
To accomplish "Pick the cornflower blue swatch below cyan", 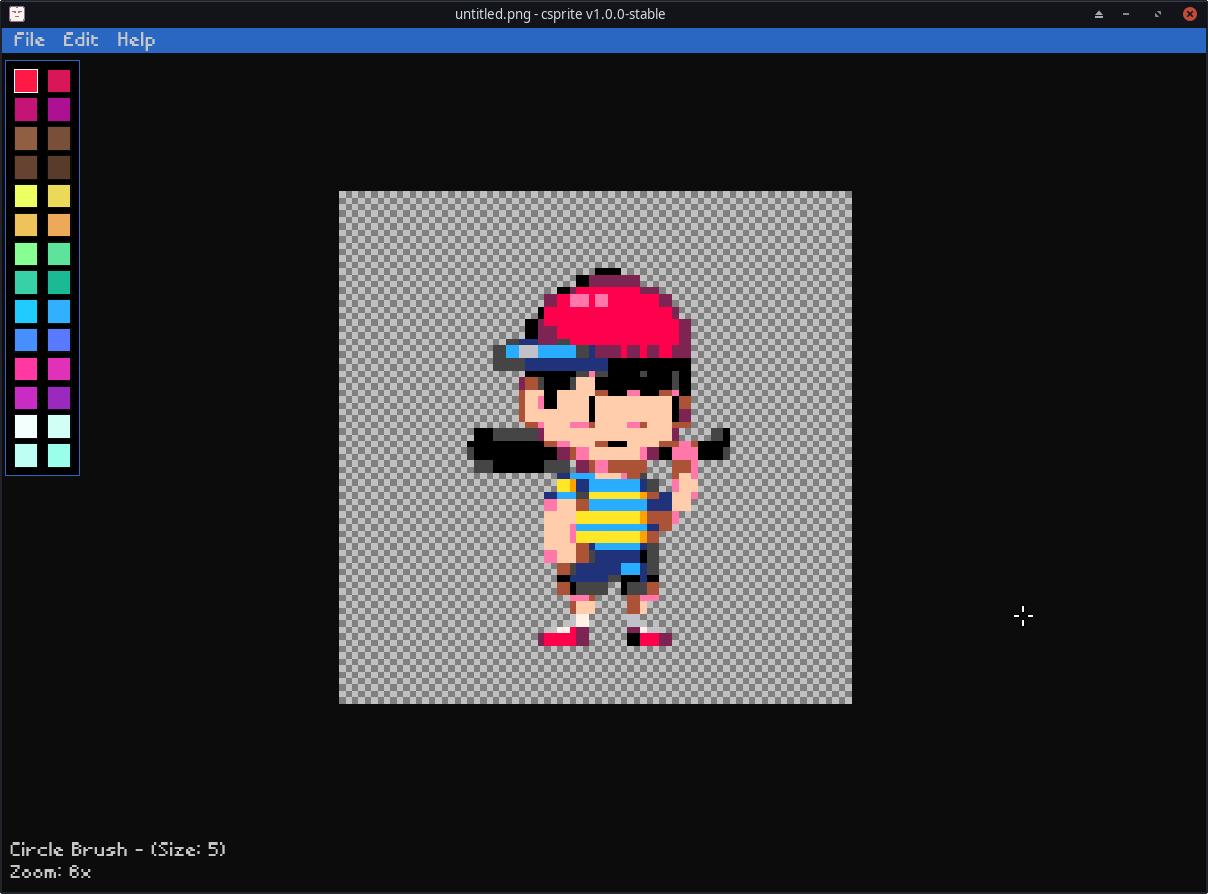I will coord(26,340).
